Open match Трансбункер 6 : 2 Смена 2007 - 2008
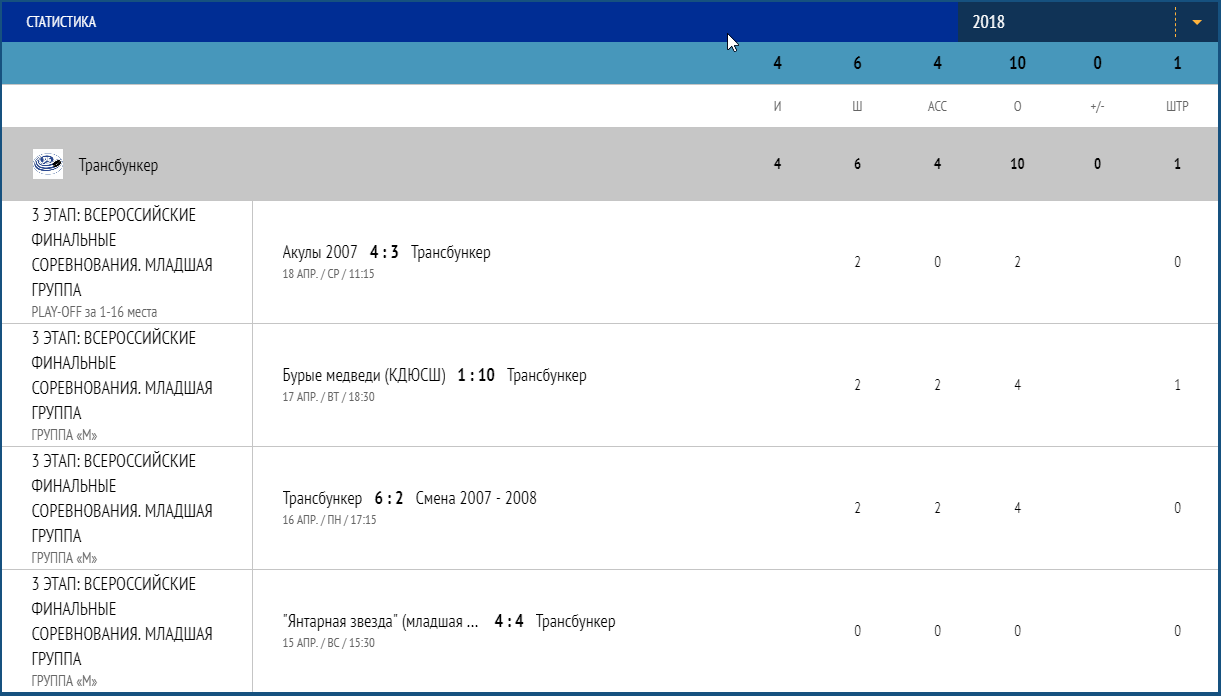1221x696 pixels. [x=410, y=498]
